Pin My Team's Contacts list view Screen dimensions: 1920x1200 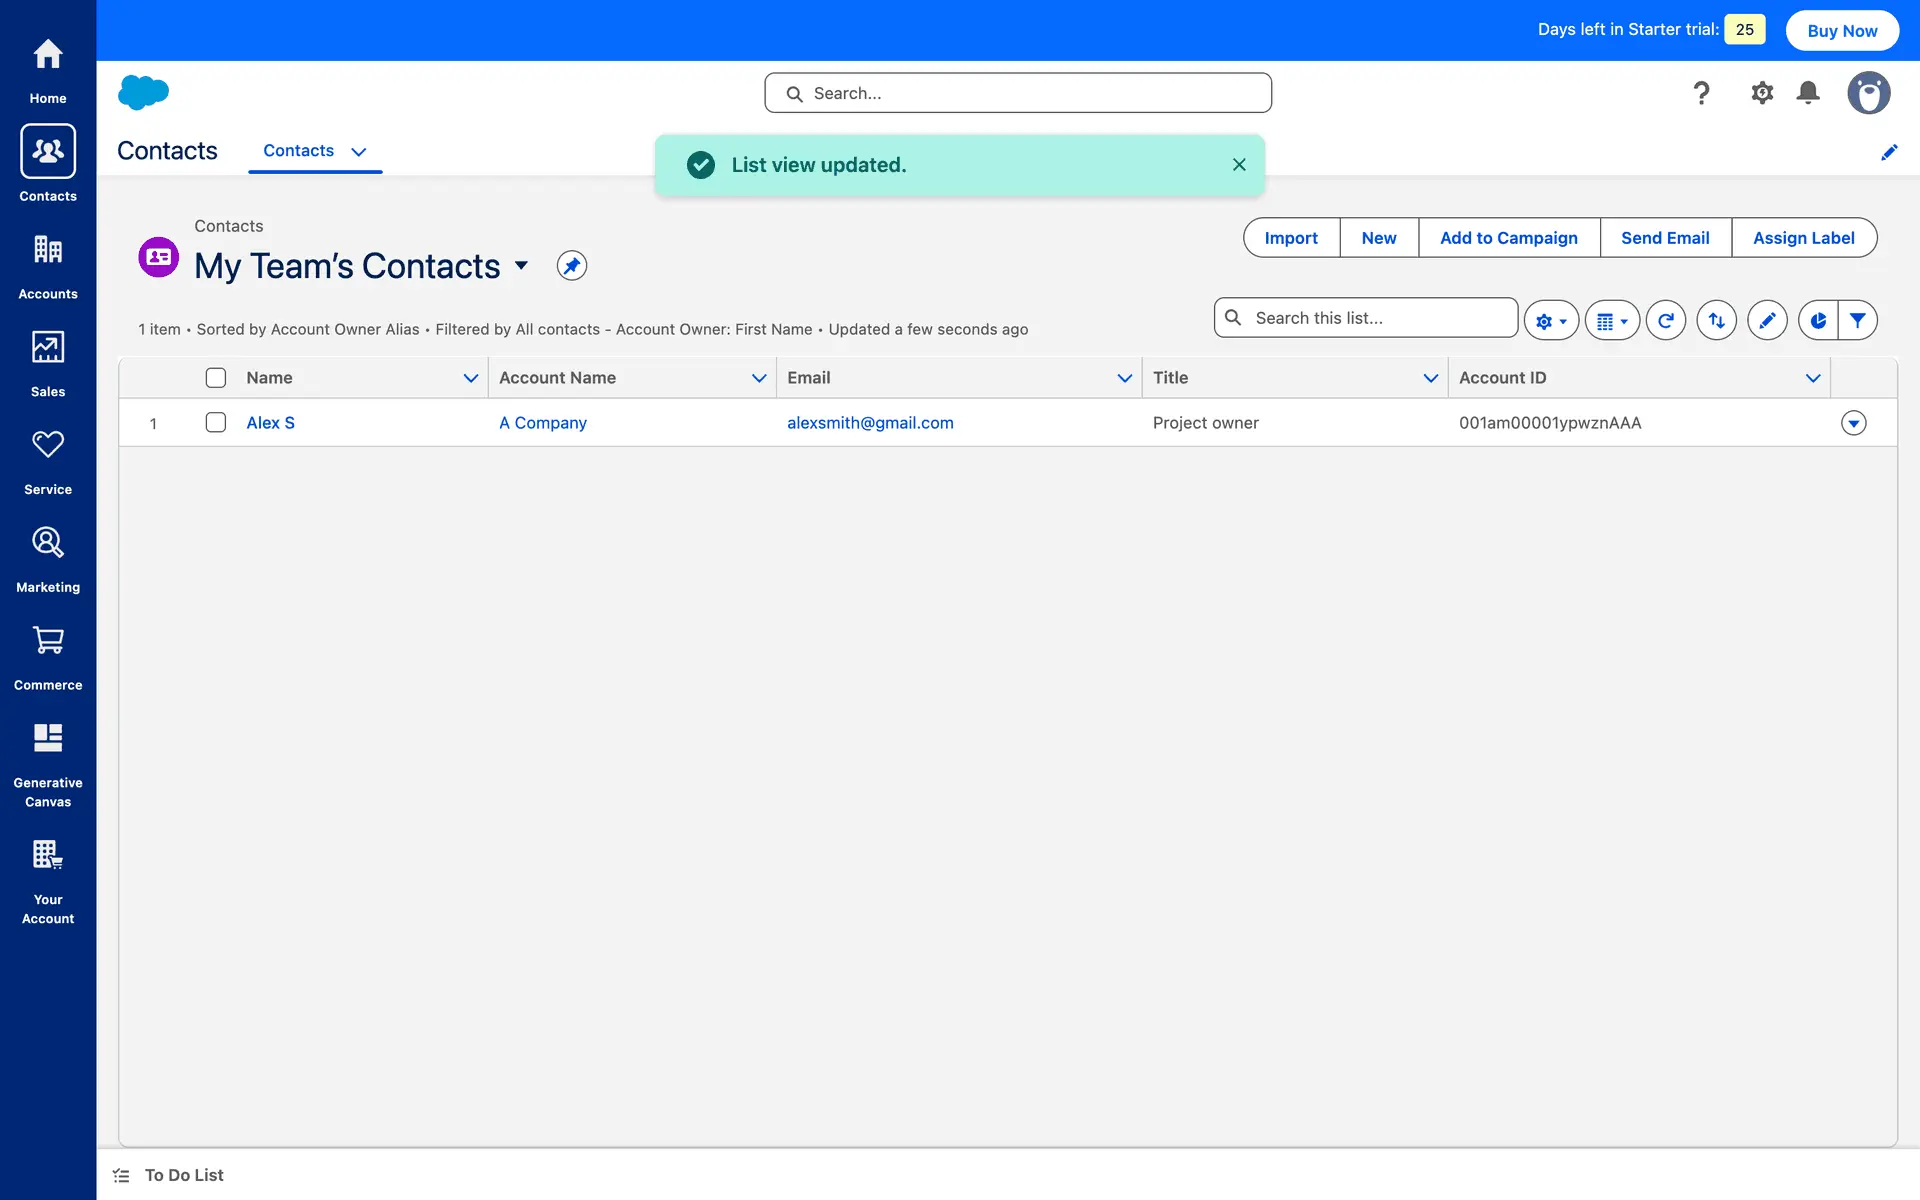[x=571, y=266]
